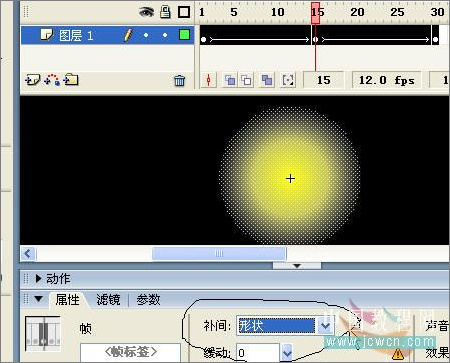Switch to the 属性 tab
Viewport: 450px width, 363px height.
pos(67,300)
